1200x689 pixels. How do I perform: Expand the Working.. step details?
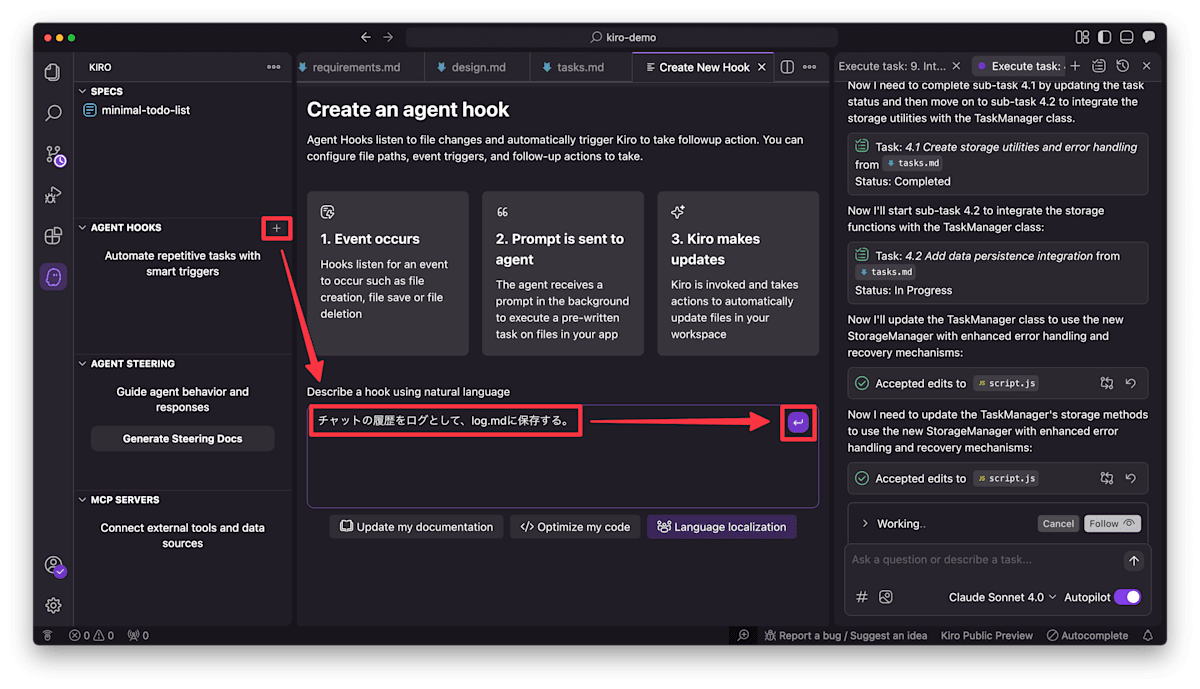(865, 524)
